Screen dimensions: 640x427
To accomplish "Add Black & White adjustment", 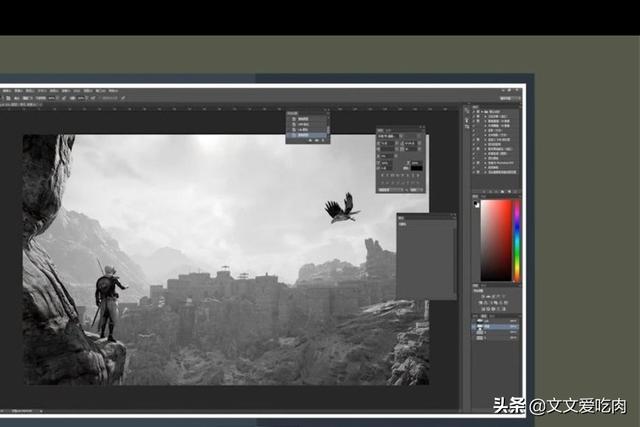I will [490, 302].
